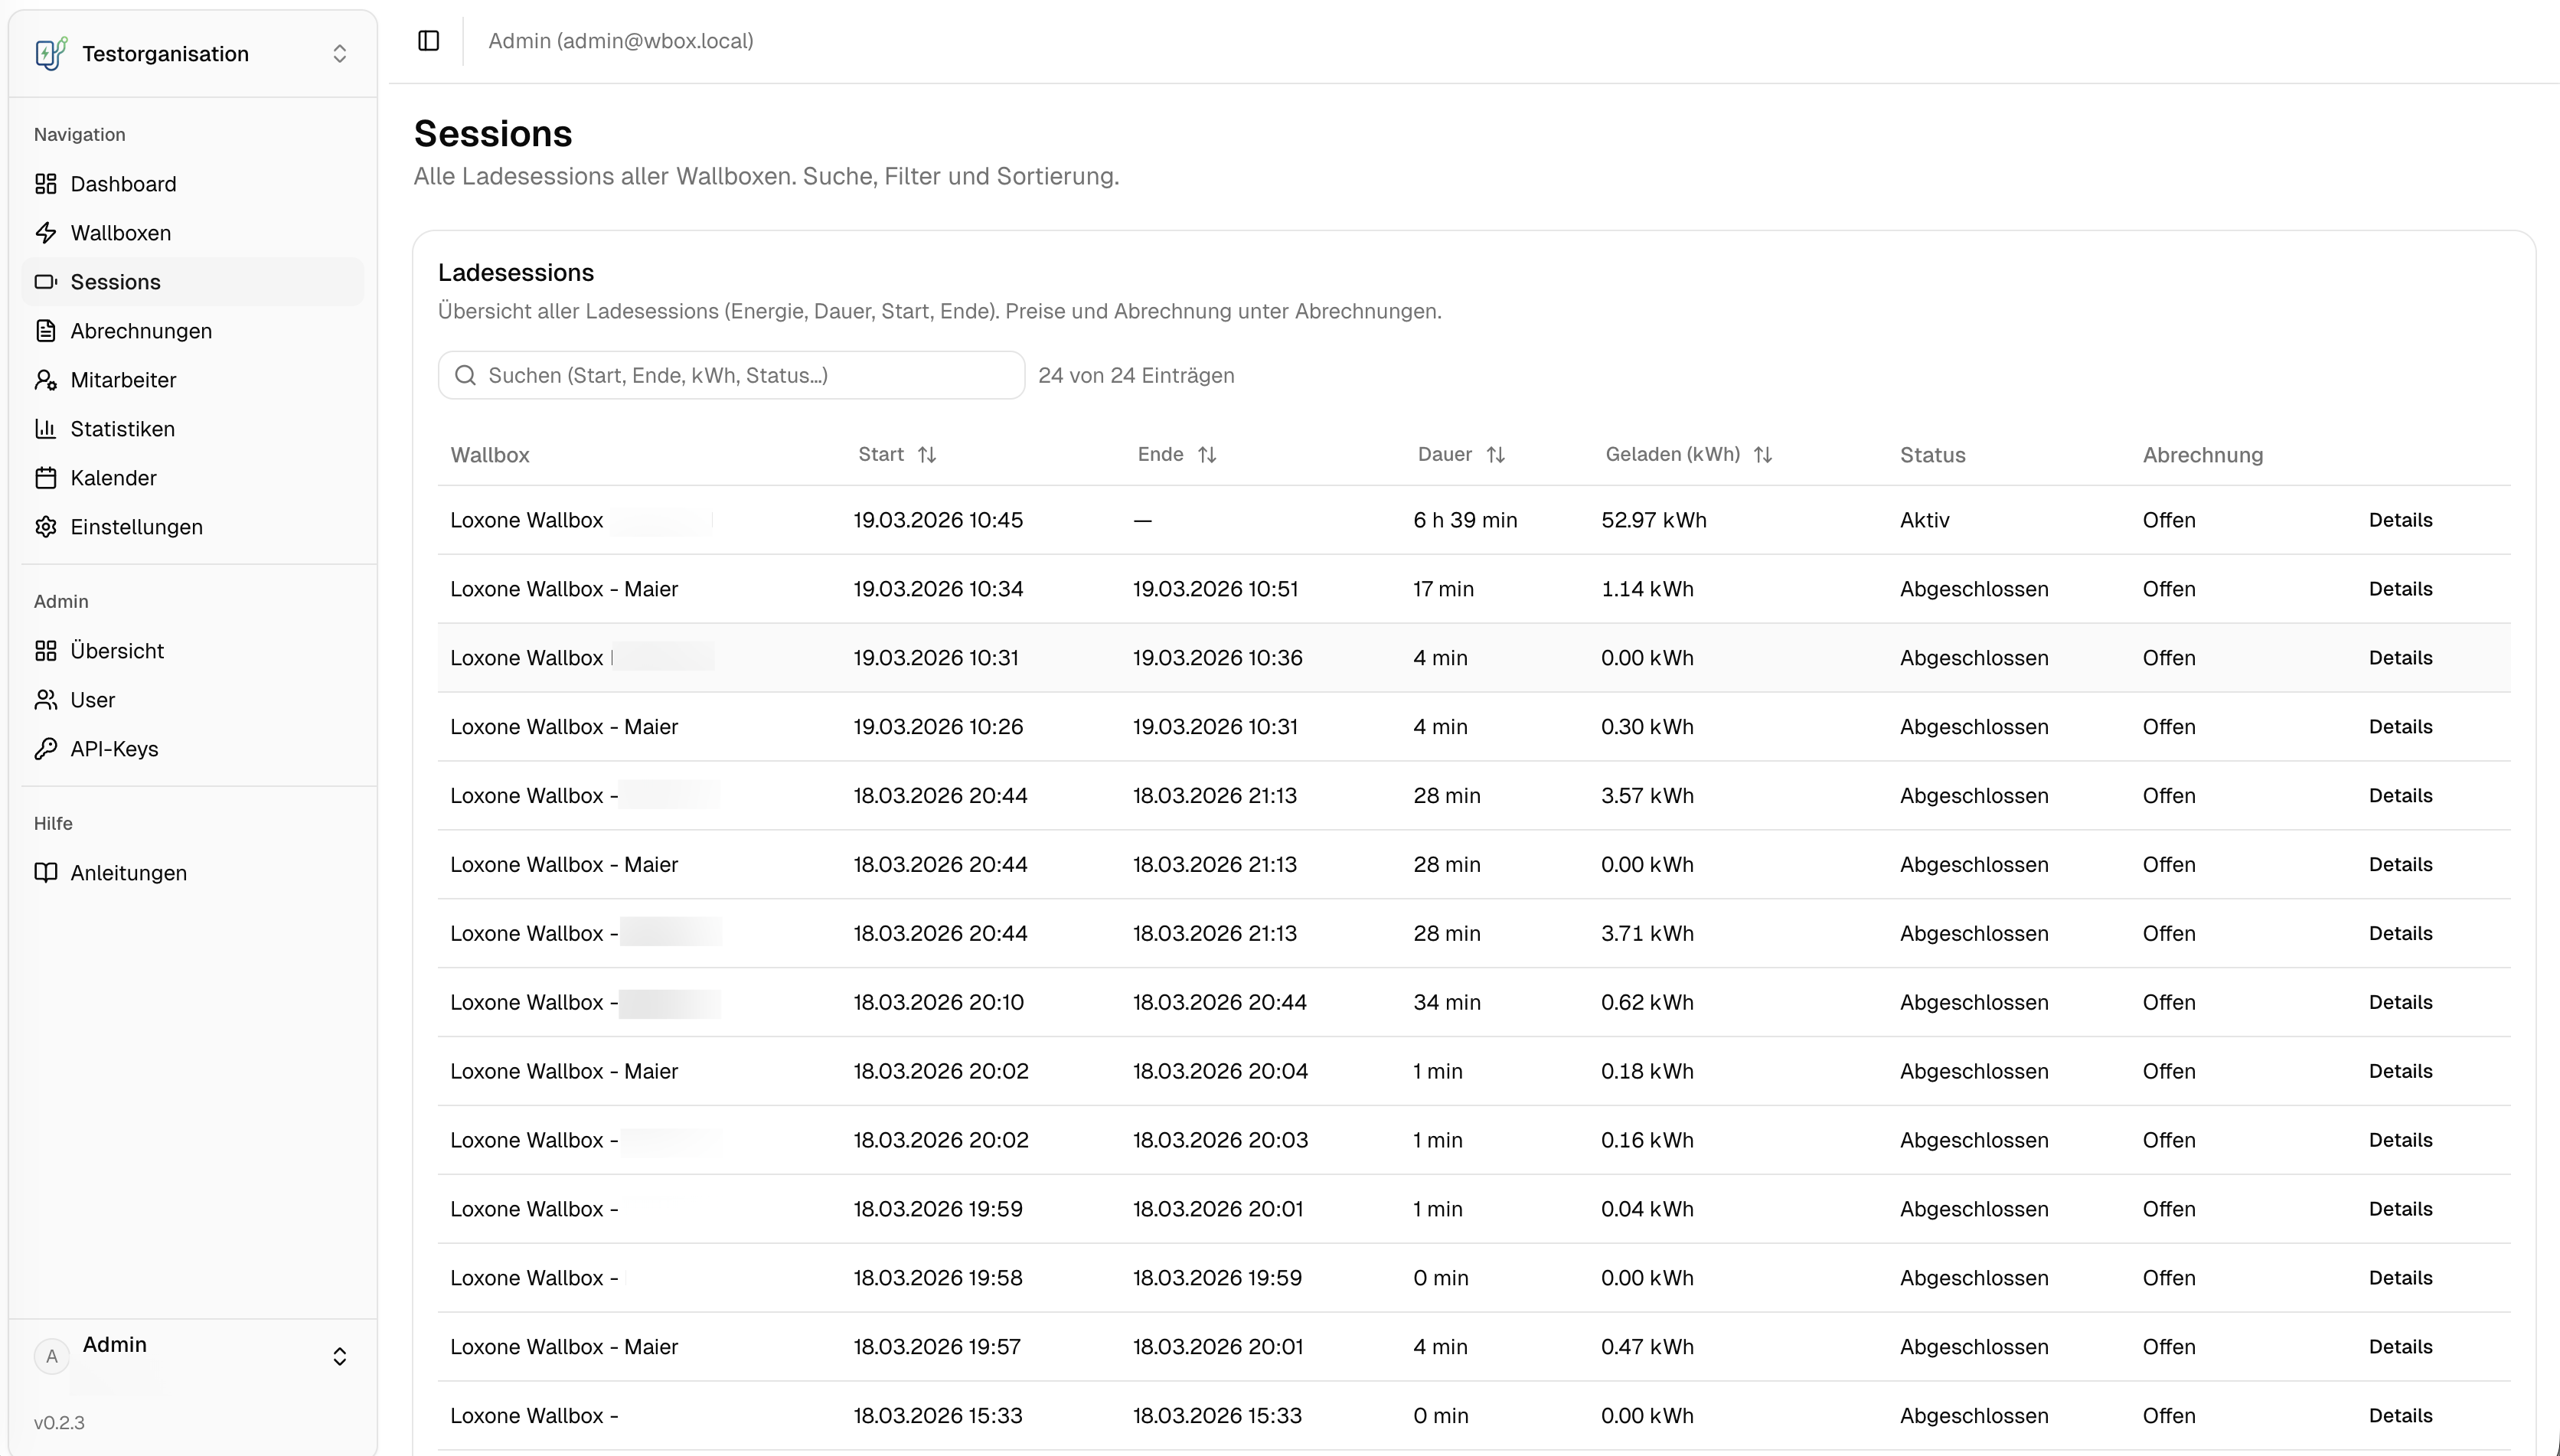Open Mitarbeiter in navigation

tap(123, 380)
